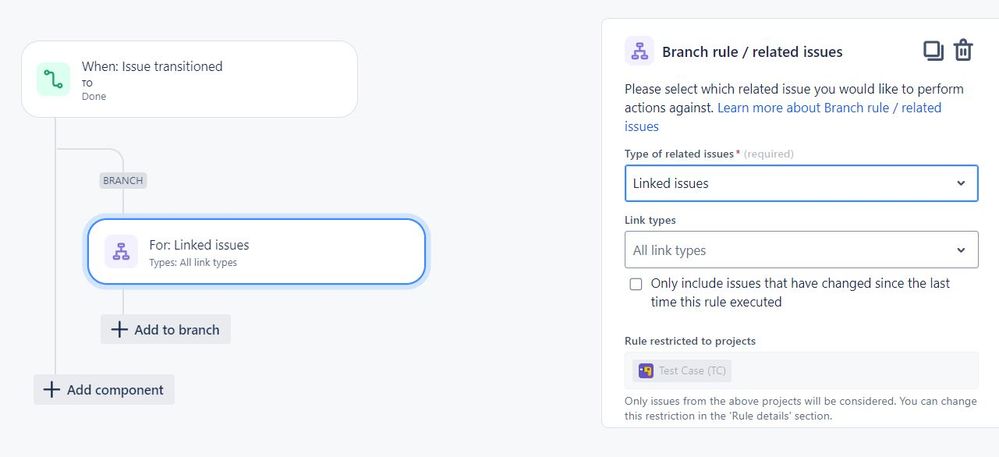Enable only include issues that have changed

coord(636,284)
